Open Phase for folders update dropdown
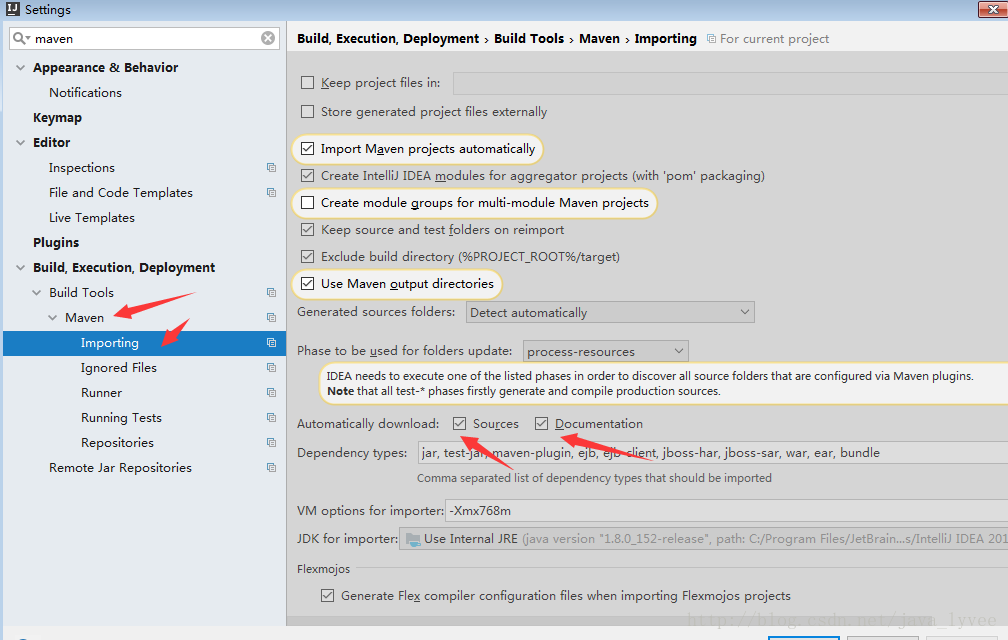This screenshot has height=640, width=1008. [606, 351]
